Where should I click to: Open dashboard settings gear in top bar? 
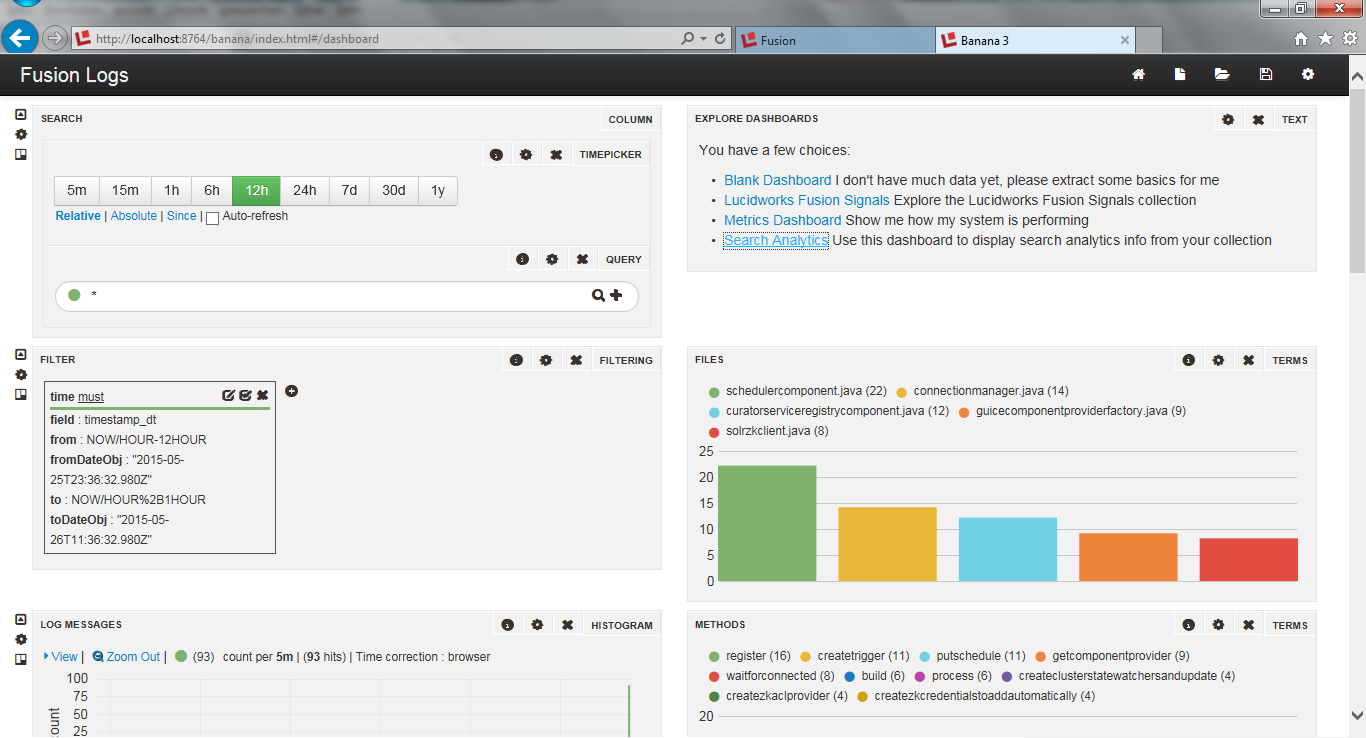tap(1308, 75)
